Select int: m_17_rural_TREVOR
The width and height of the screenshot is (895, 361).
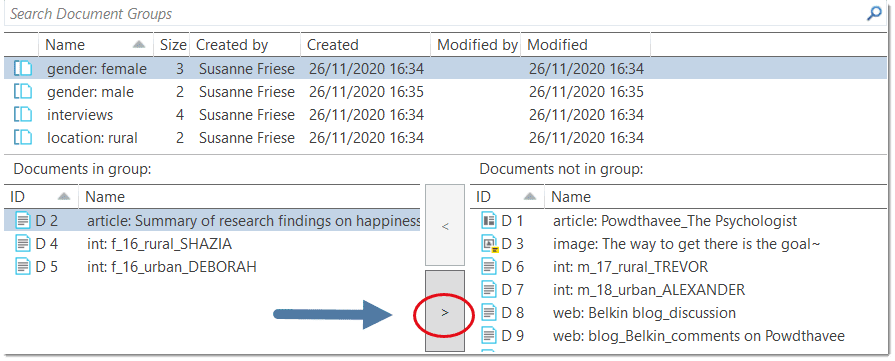coord(630,267)
